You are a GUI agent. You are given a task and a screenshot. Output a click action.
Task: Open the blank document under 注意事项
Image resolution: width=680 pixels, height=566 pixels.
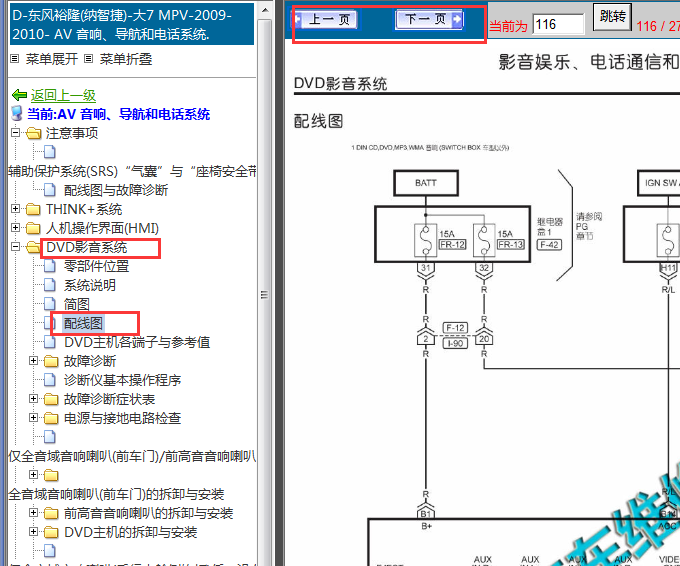[50, 152]
